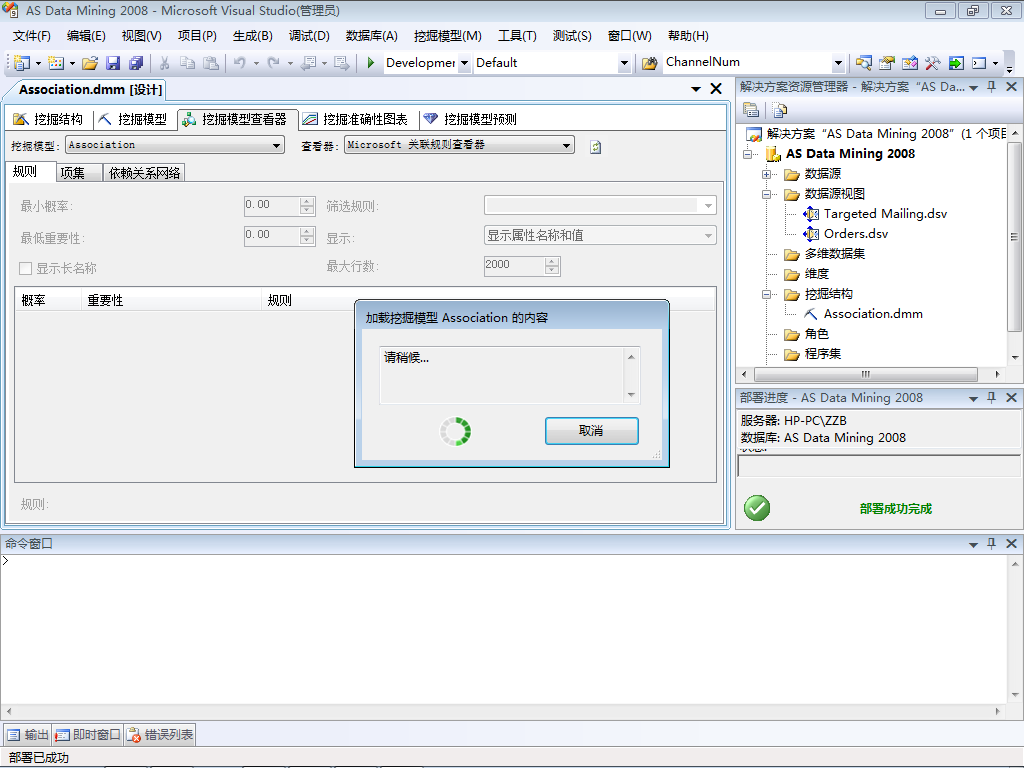Select Association.dmm in Solution Explorer
Image resolution: width=1024 pixels, height=768 pixels.
tap(873, 314)
